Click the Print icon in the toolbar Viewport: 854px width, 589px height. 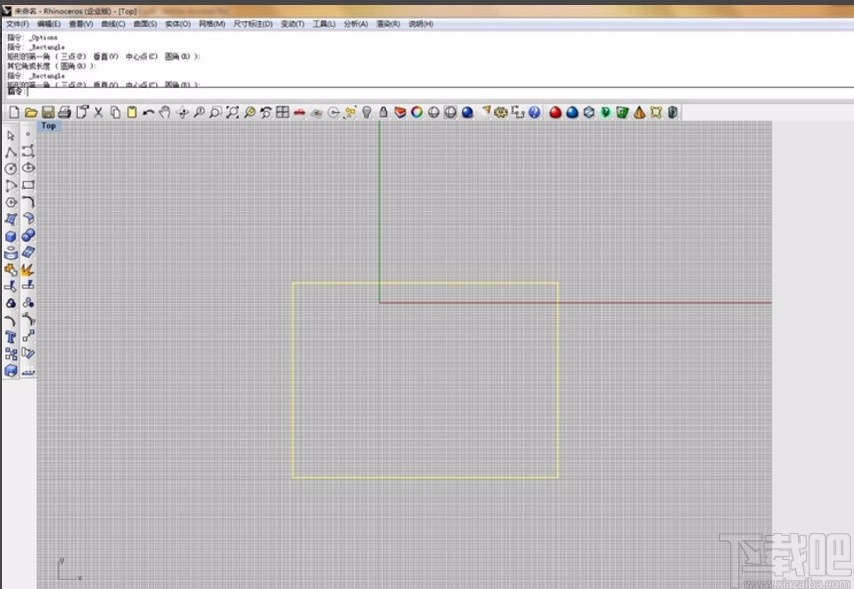click(x=64, y=112)
